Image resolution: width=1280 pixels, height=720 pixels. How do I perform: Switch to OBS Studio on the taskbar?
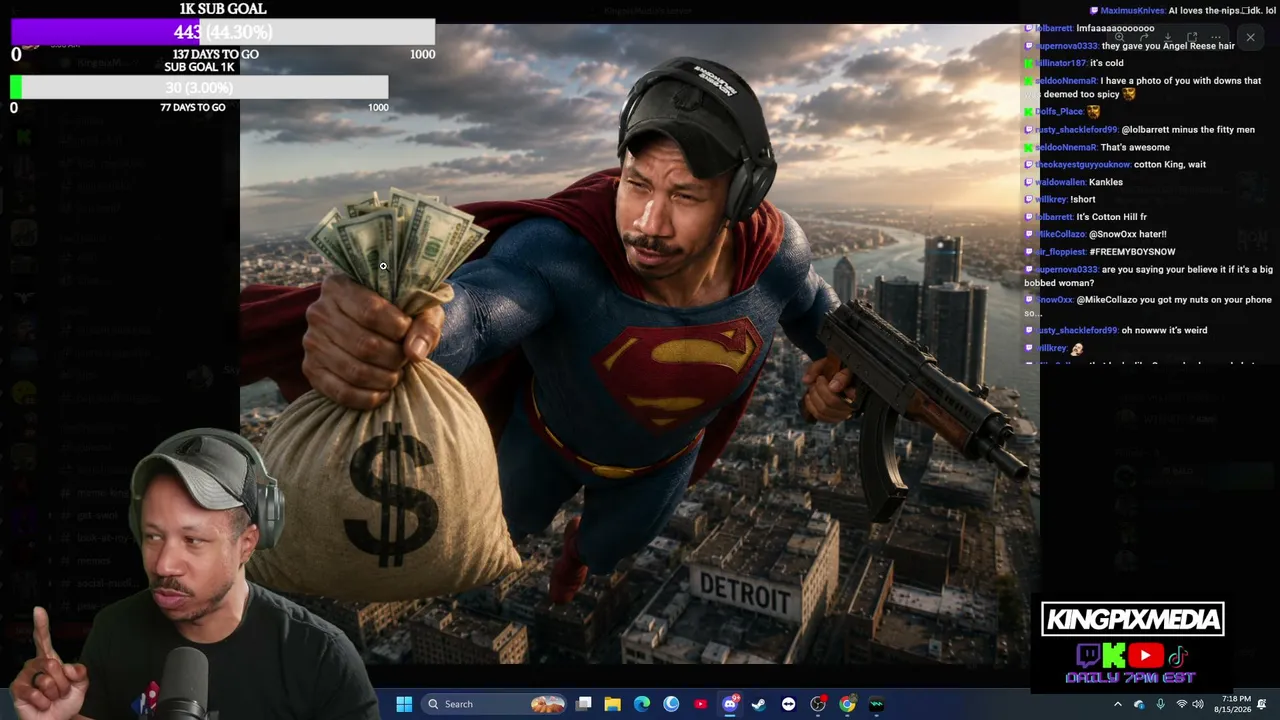(818, 704)
